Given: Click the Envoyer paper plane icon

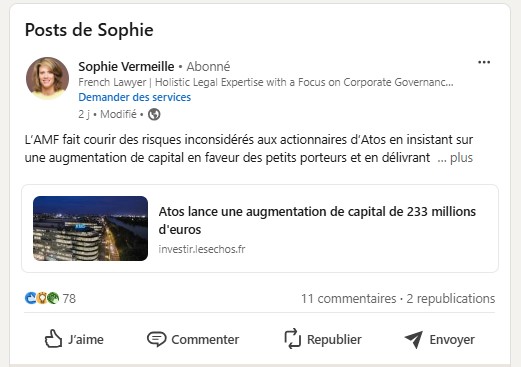Looking at the screenshot, I should 414,339.
